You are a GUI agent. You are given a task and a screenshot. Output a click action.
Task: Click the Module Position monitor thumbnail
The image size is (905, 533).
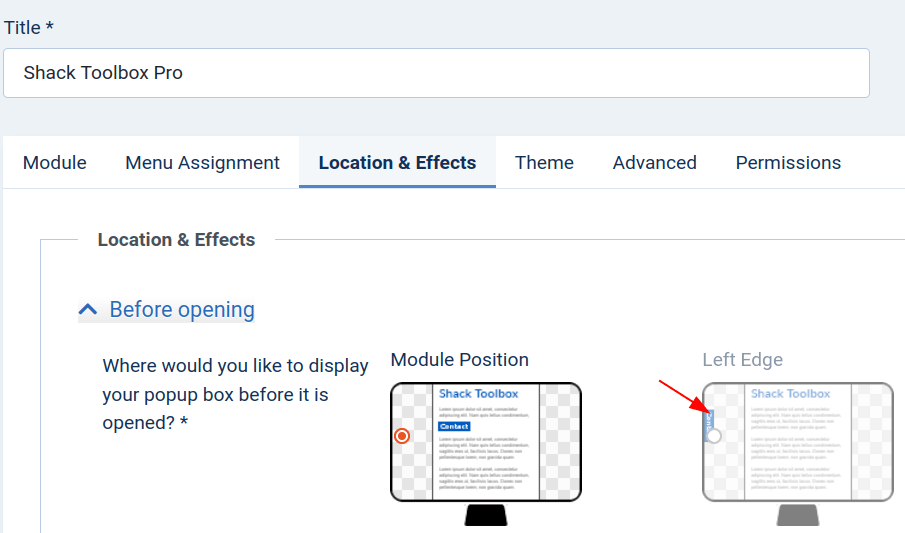pos(486,454)
